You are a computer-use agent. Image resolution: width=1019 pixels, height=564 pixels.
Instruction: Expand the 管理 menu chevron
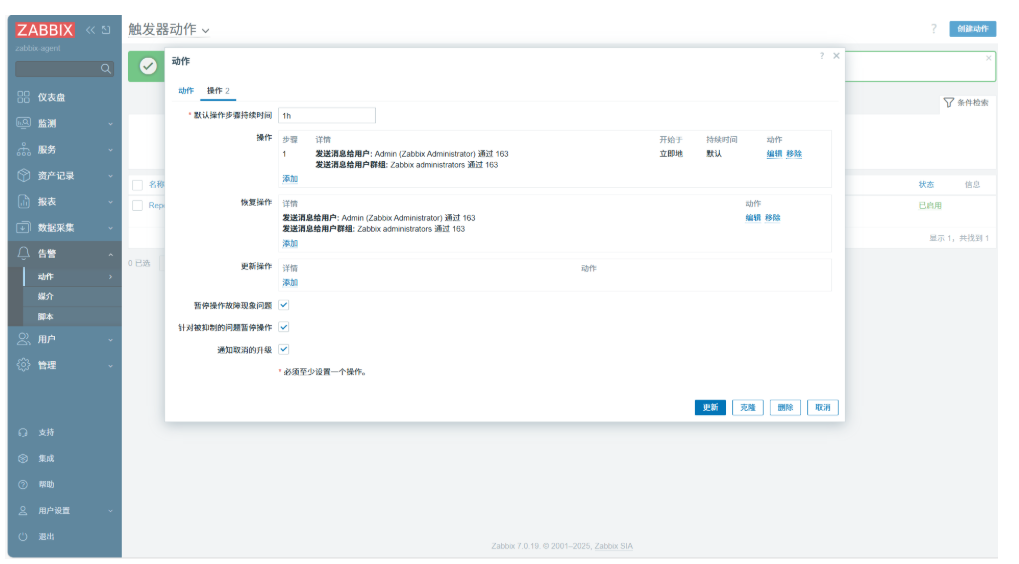click(x=110, y=365)
